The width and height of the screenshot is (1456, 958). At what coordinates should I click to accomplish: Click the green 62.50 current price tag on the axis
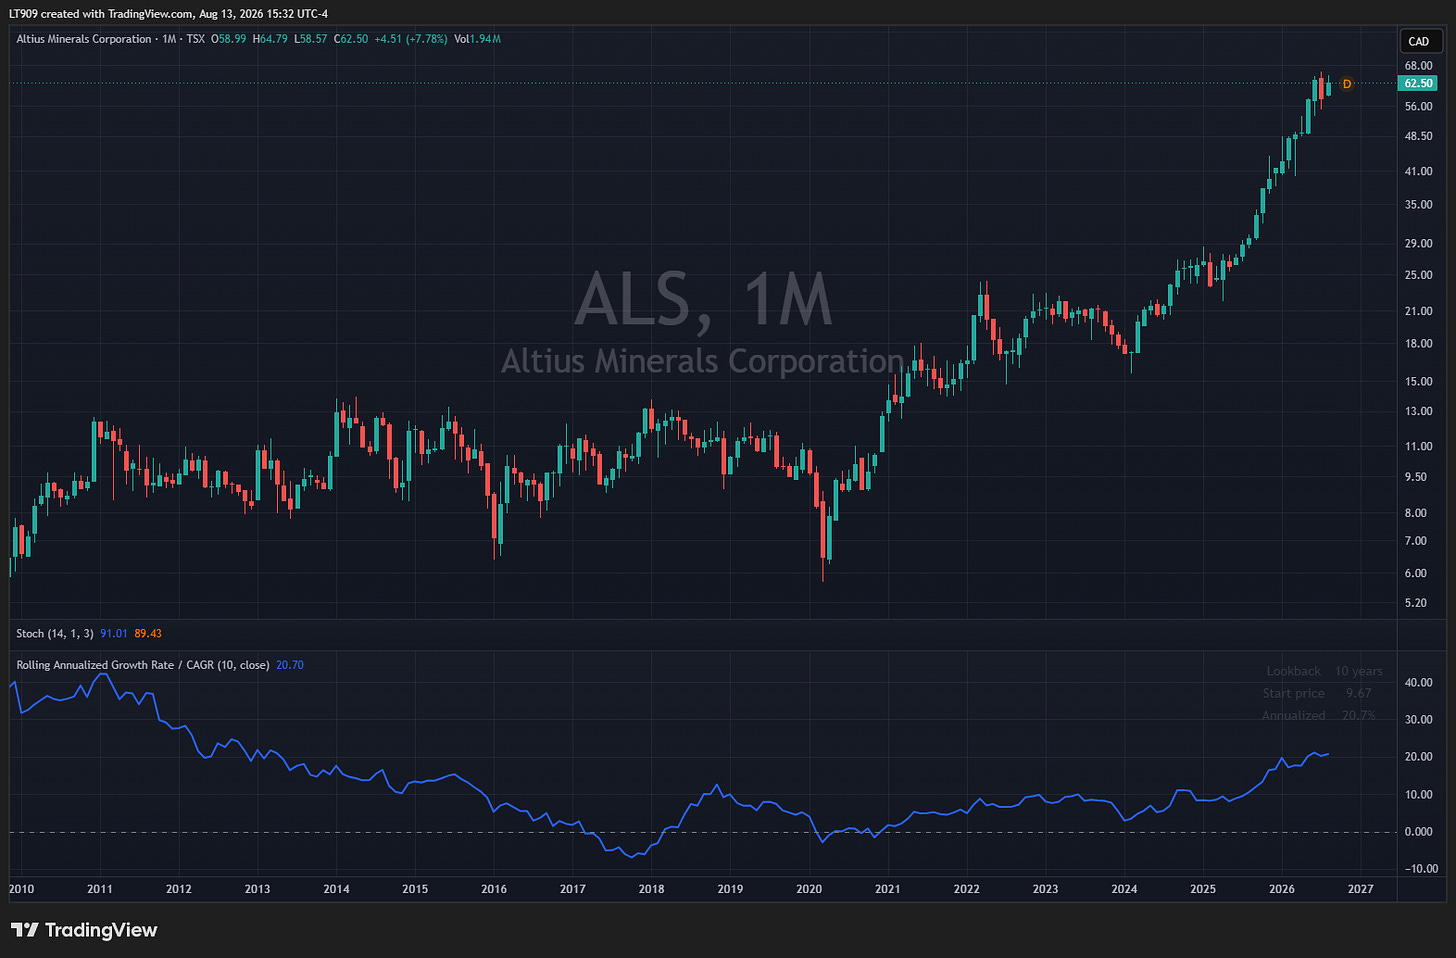point(1418,84)
